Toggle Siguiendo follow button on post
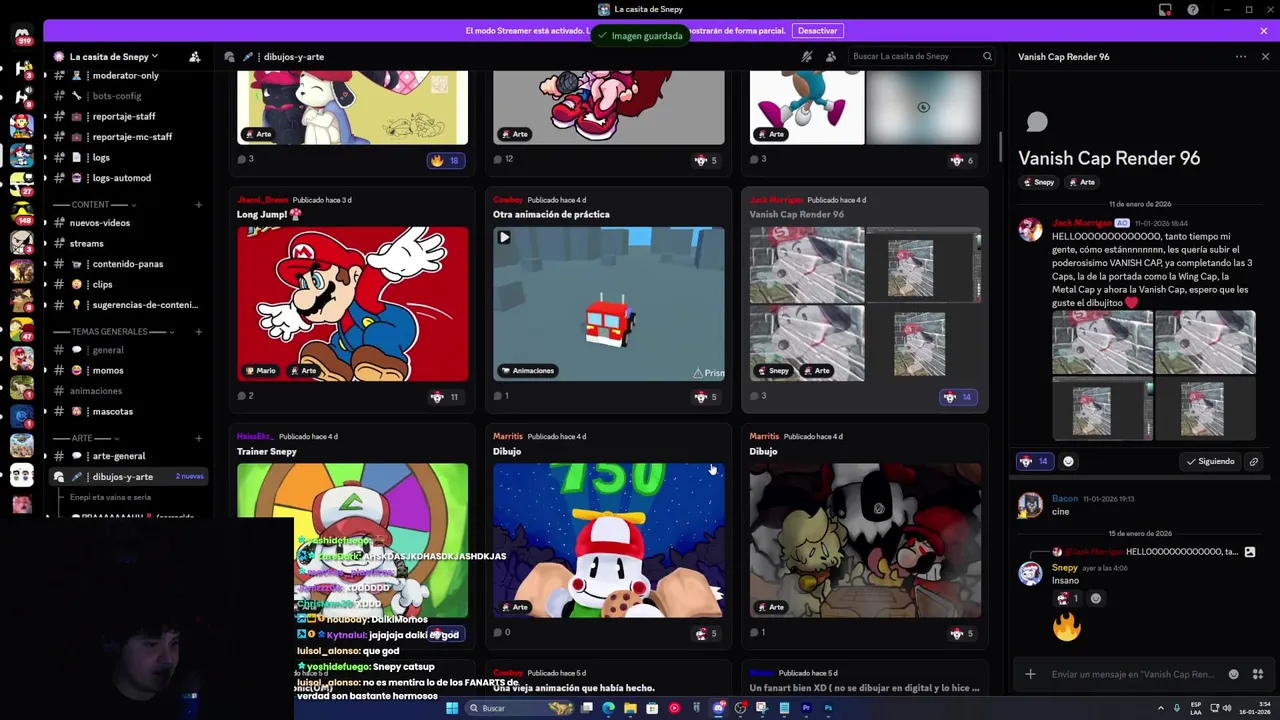 (x=1210, y=462)
